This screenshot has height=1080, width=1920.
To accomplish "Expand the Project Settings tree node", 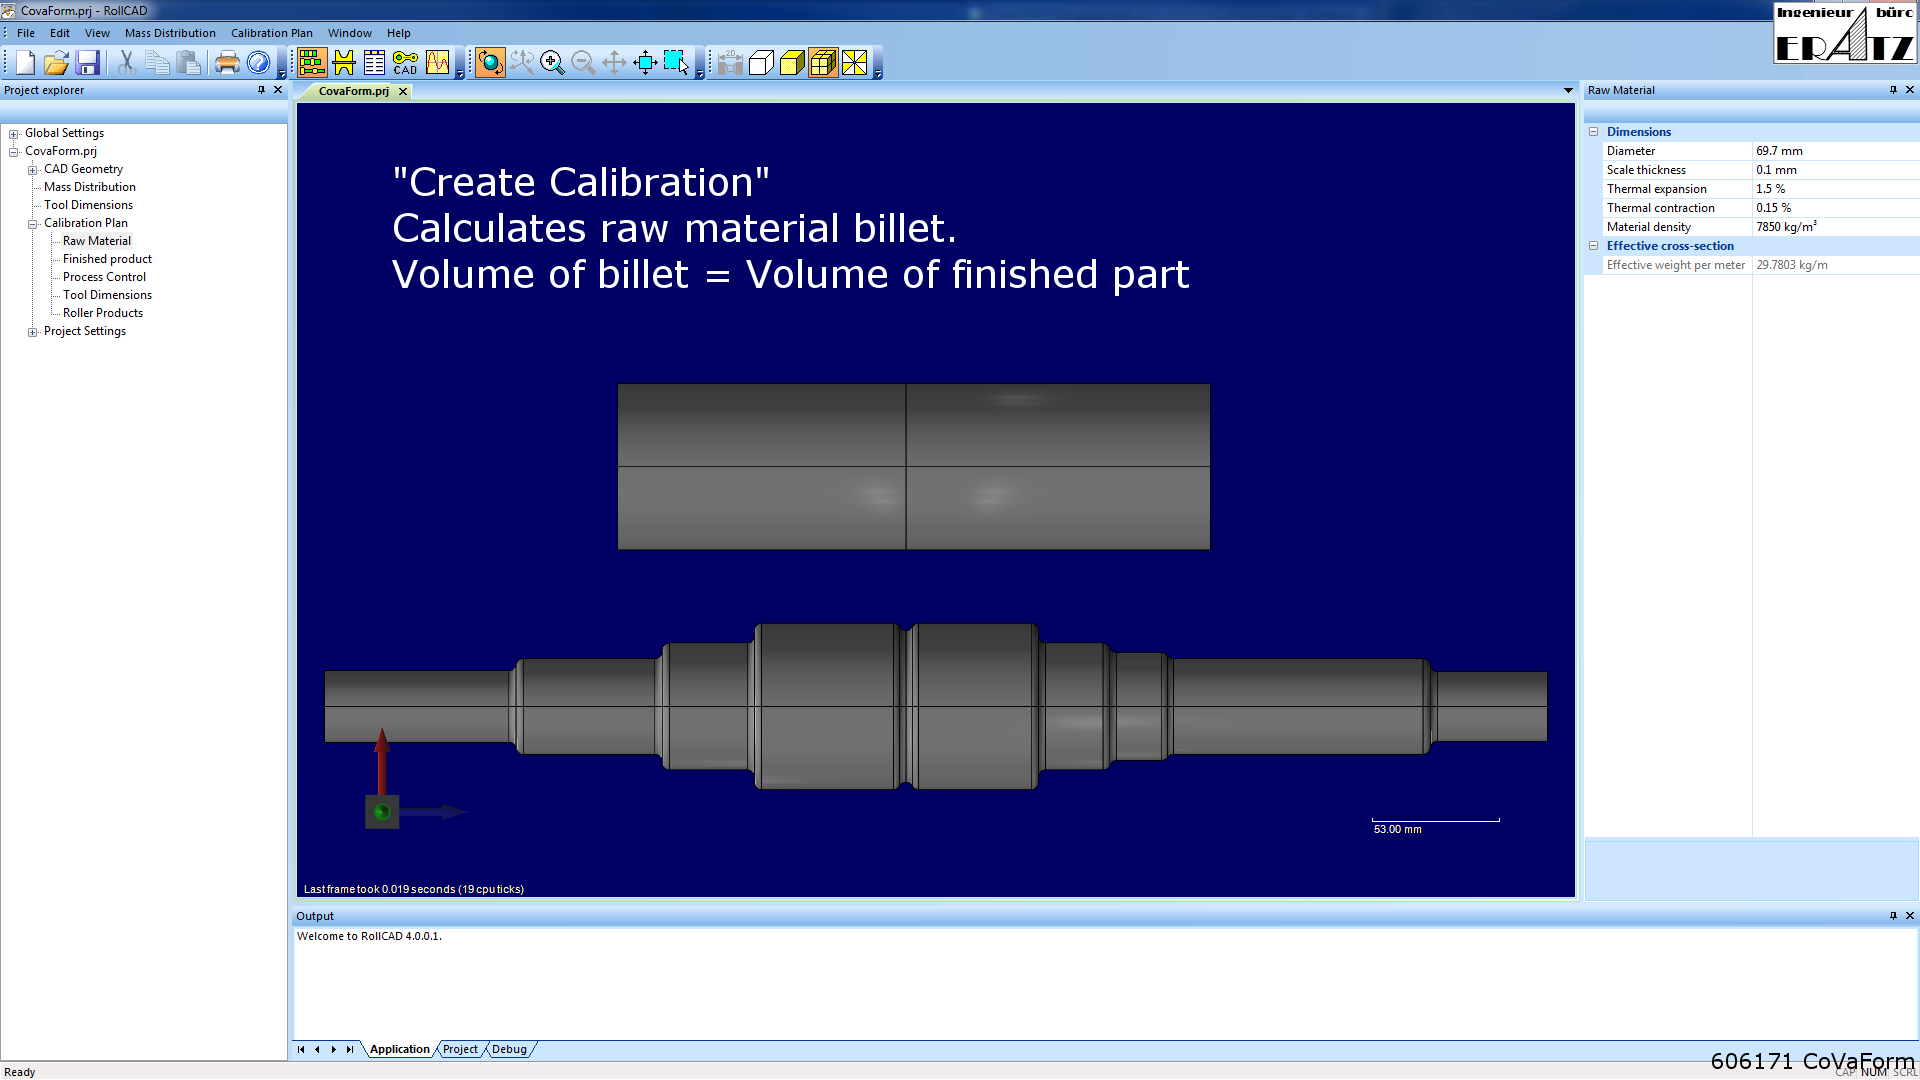I will coord(33,332).
